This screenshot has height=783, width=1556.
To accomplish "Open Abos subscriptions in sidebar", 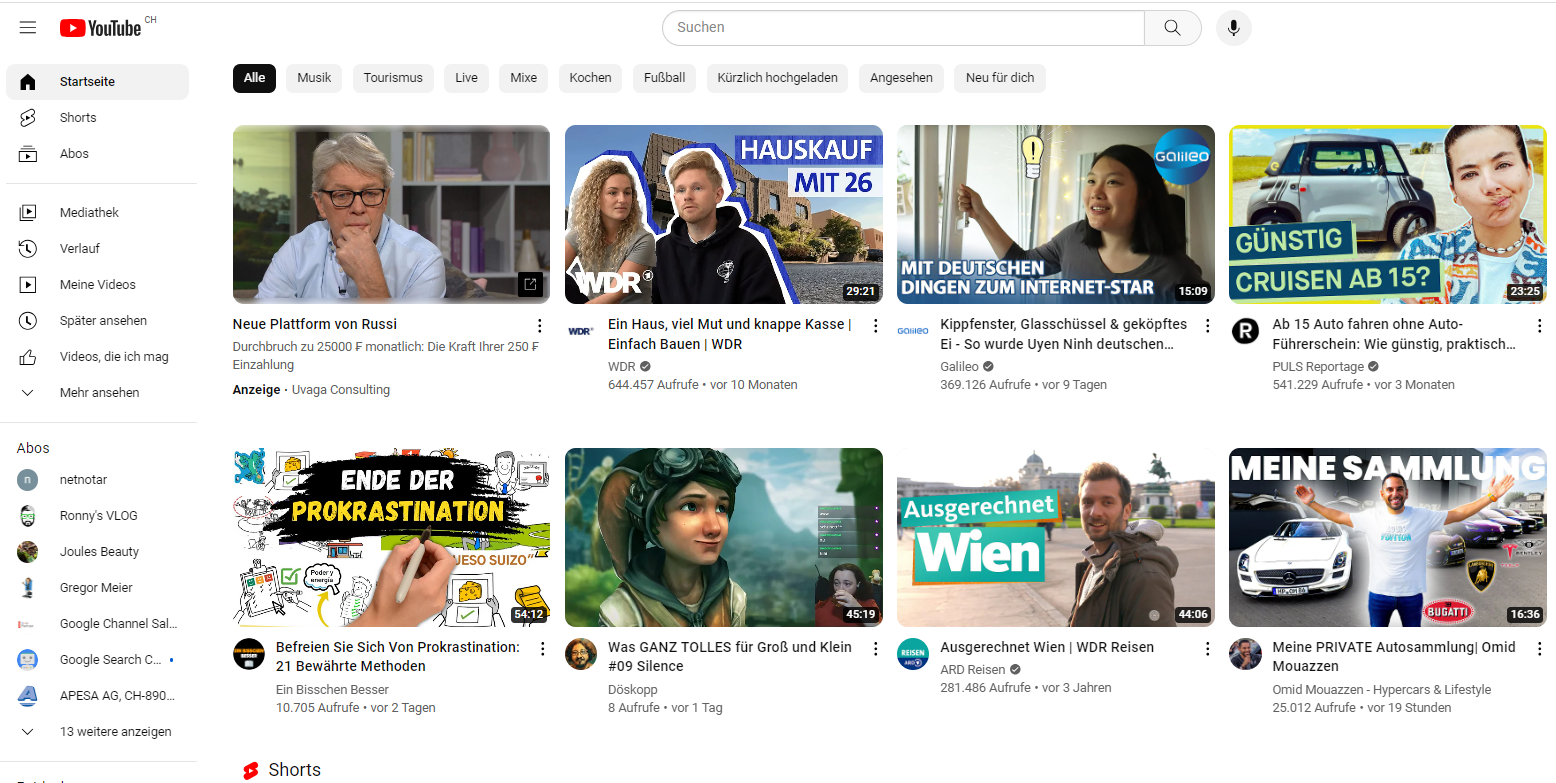I will coord(97,154).
